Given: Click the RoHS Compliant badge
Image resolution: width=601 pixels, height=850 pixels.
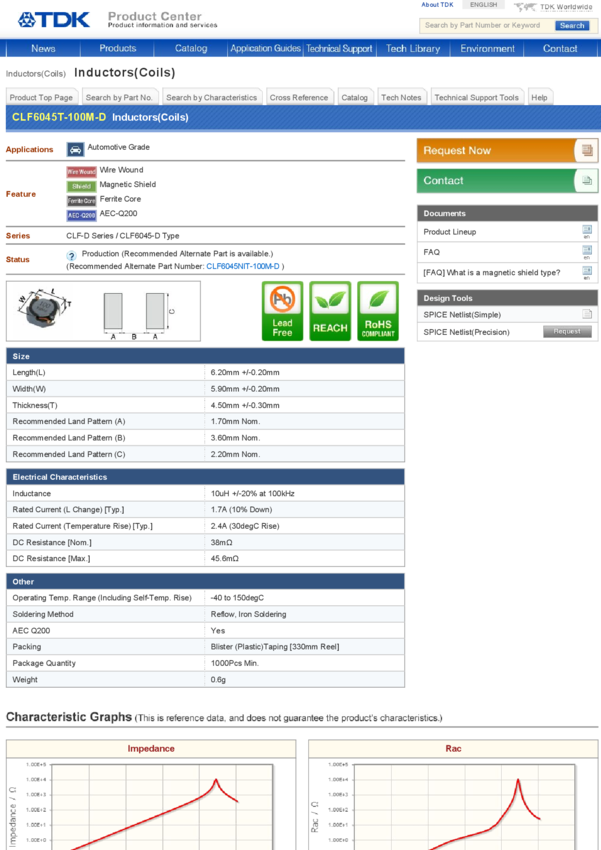Looking at the screenshot, I should 378,311.
